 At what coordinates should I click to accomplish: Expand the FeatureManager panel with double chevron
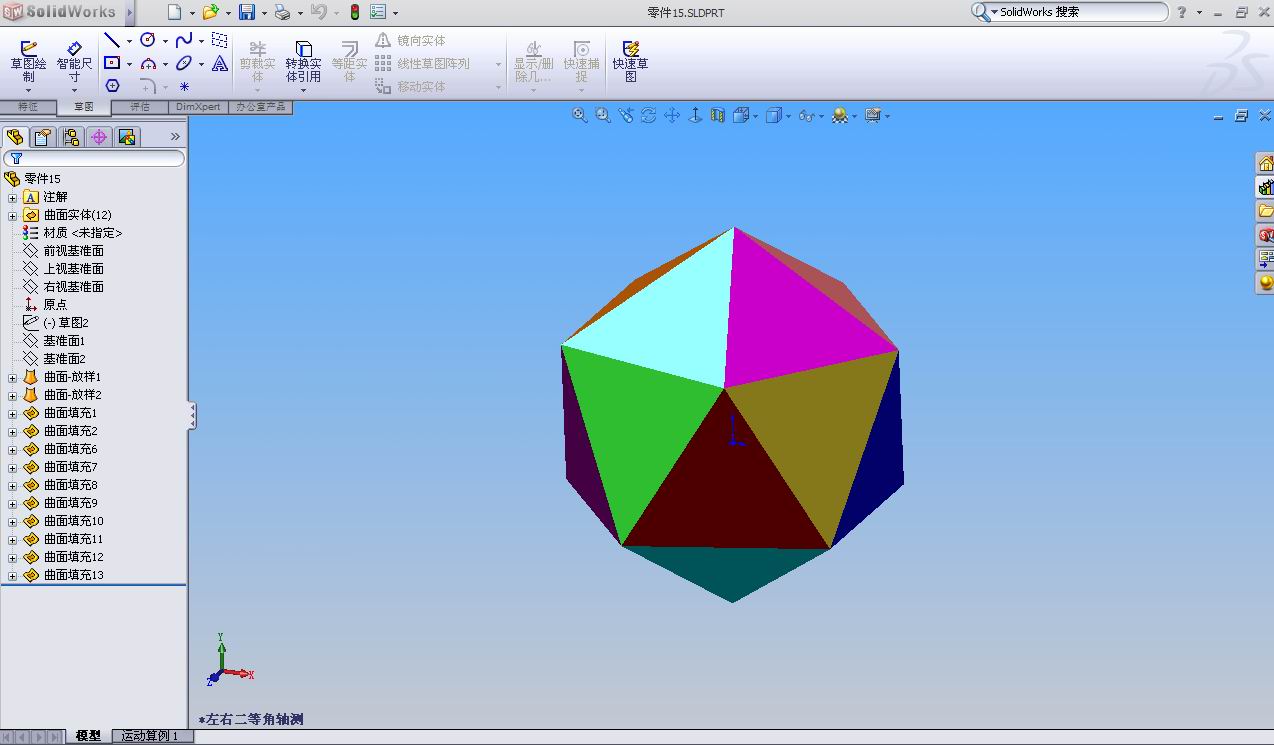click(x=175, y=137)
